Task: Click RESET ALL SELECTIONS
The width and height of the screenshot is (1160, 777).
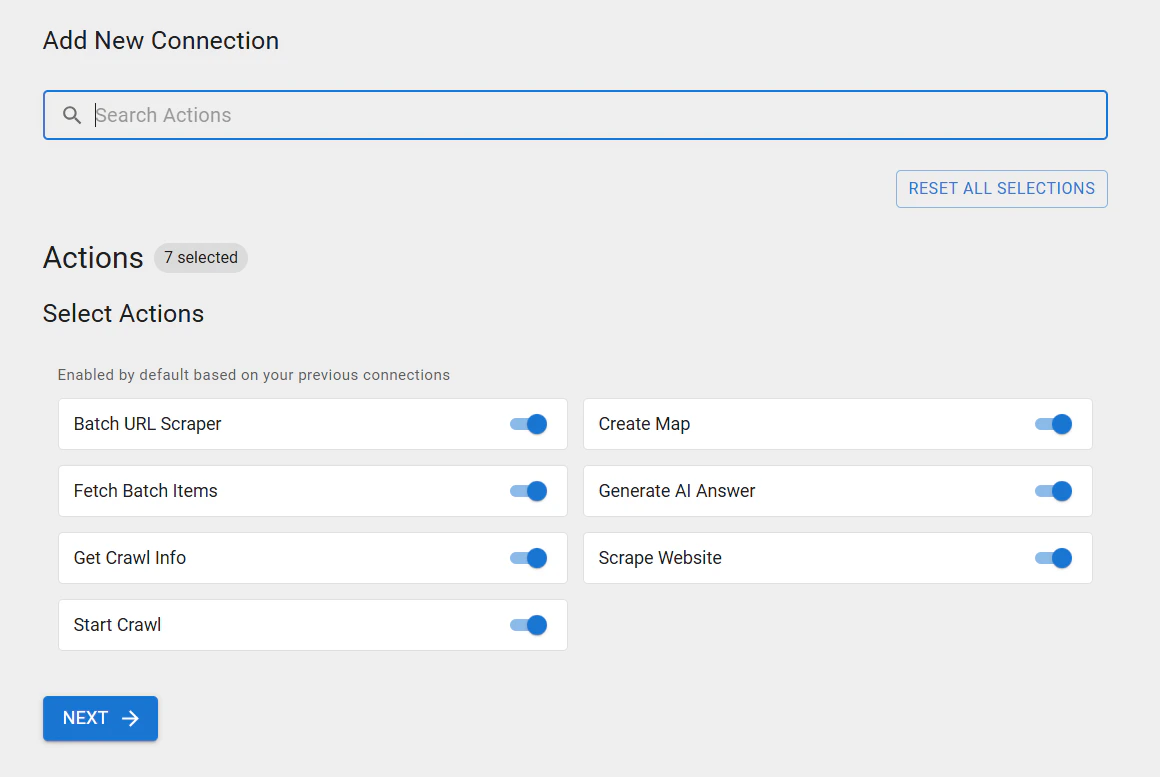Action: [1001, 188]
